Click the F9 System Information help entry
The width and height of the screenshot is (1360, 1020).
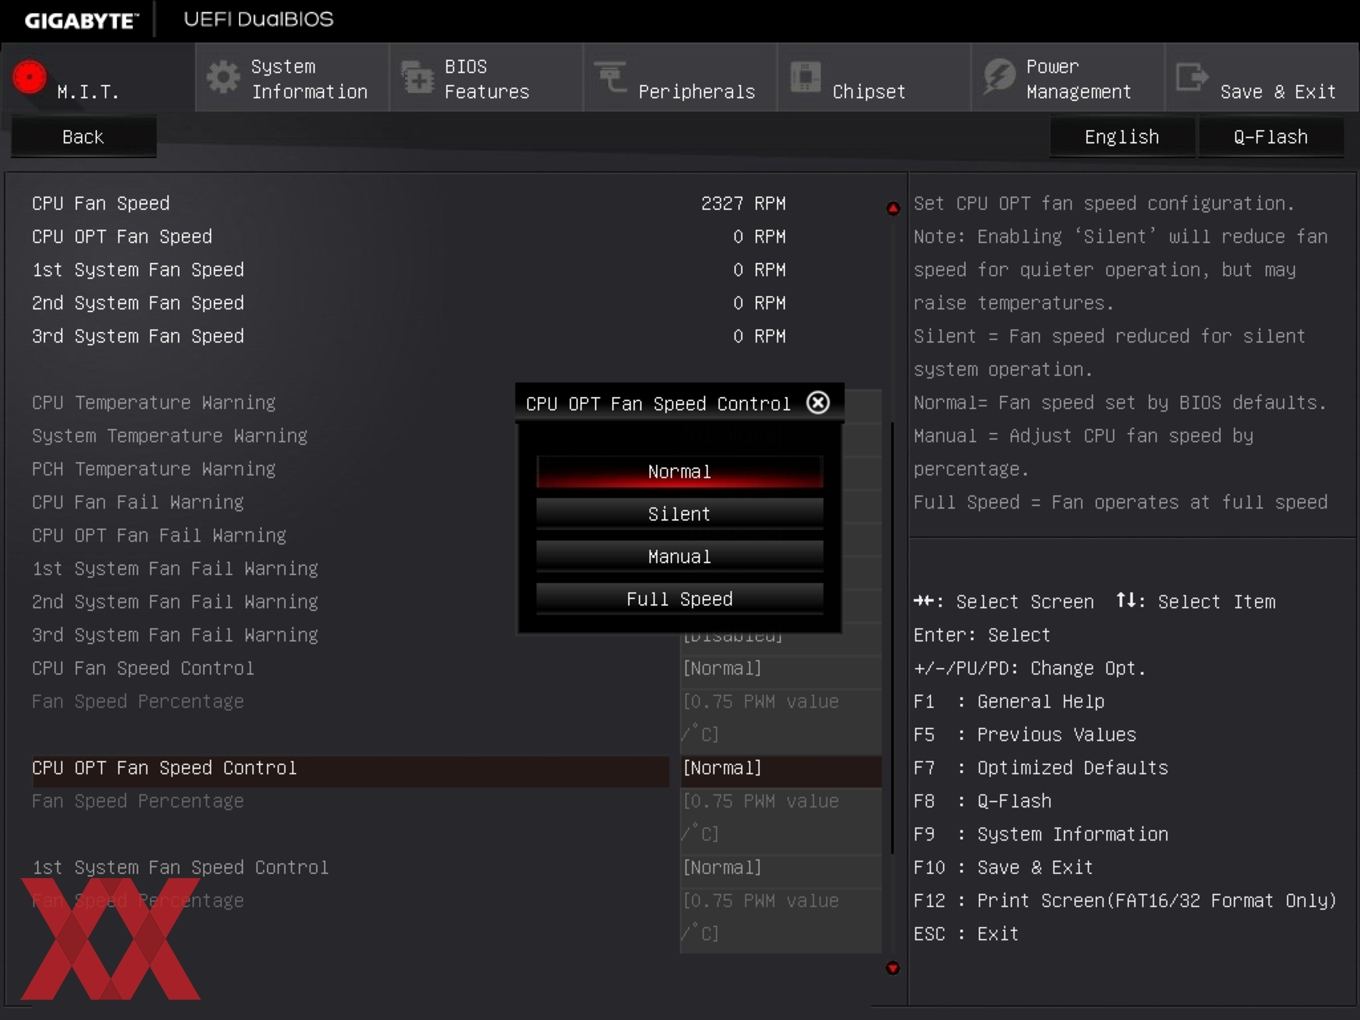pos(1040,834)
